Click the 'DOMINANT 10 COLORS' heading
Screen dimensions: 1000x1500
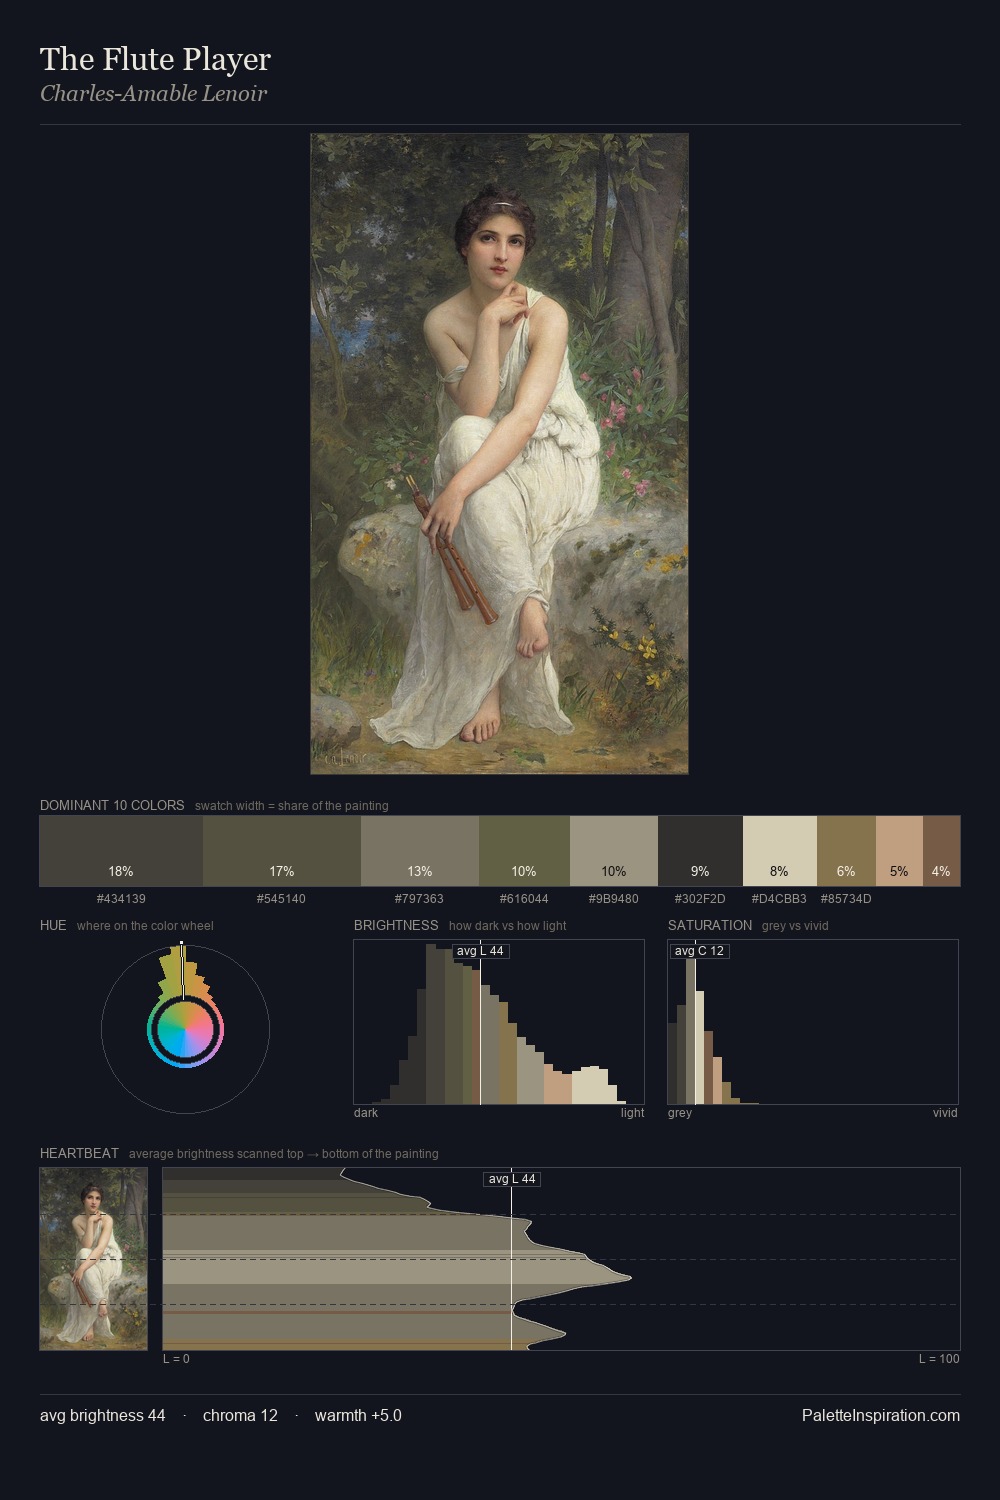(112, 805)
